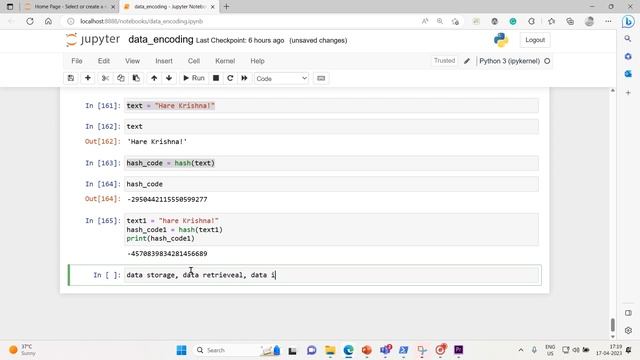Open the browser tab actions menu icon
Image resolution: width=640 pixels, height=360 pixels.
tap(10, 7)
